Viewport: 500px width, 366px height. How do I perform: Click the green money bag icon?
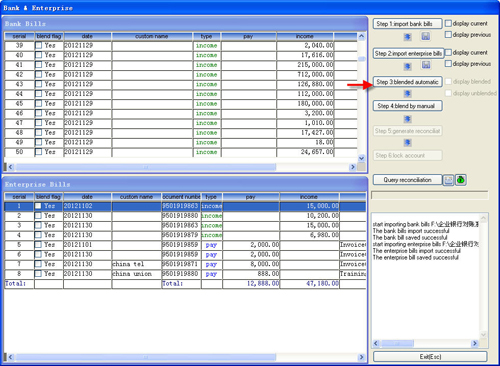(x=461, y=180)
